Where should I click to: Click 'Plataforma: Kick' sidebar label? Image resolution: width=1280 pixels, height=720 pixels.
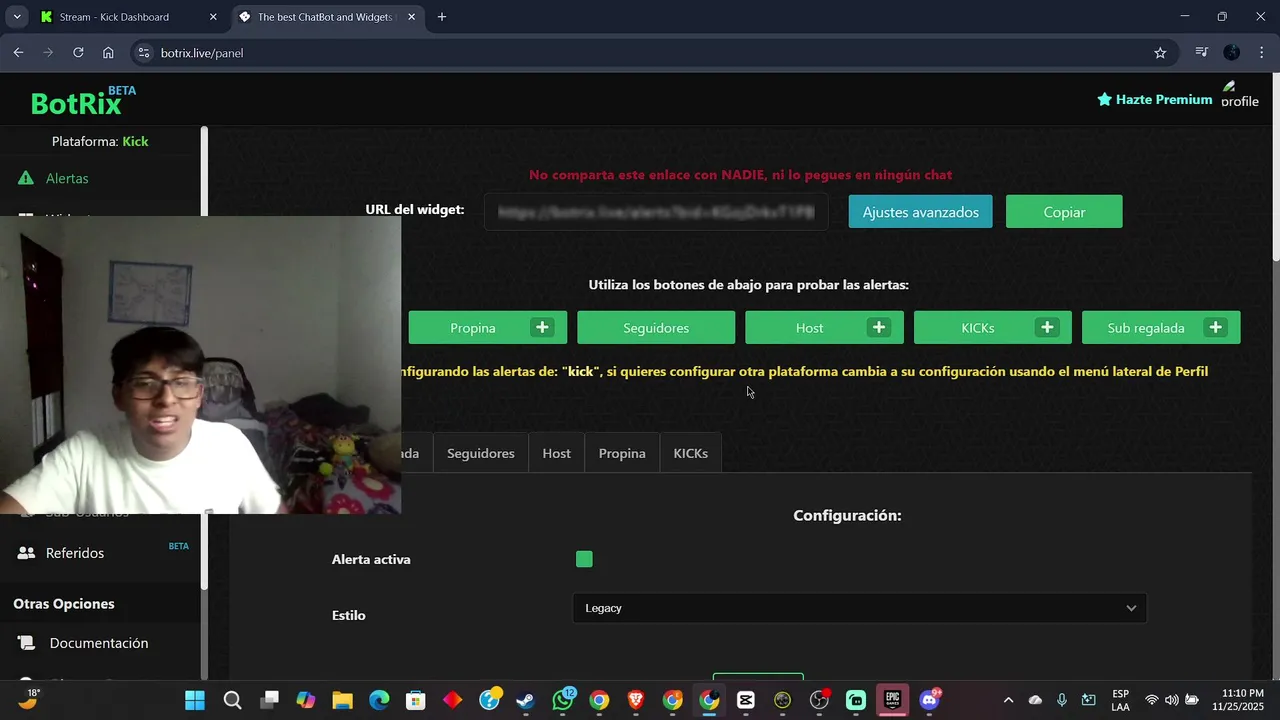[100, 141]
